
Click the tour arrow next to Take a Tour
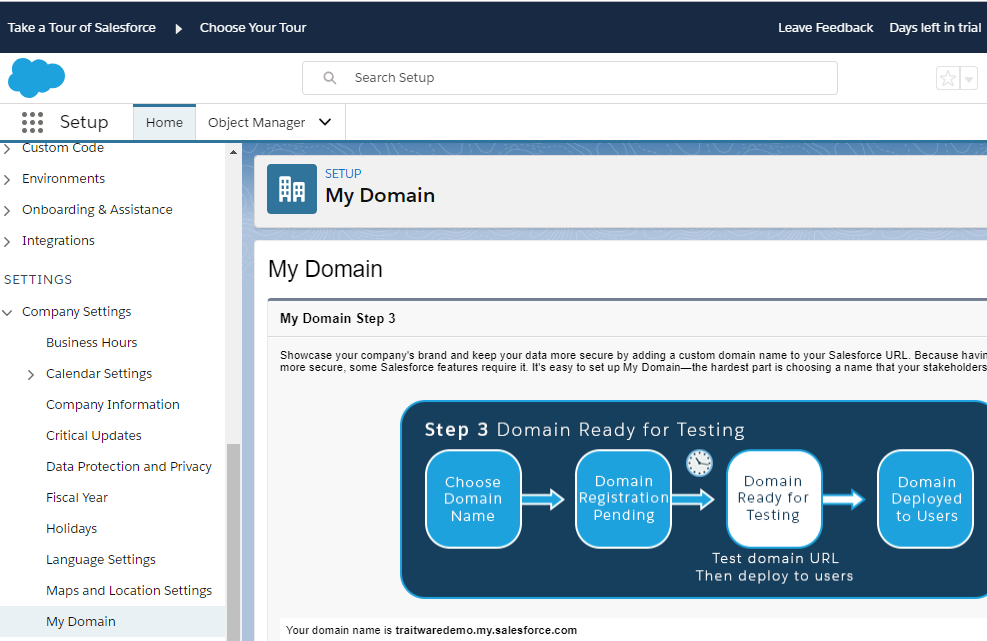pyautogui.click(x=178, y=28)
